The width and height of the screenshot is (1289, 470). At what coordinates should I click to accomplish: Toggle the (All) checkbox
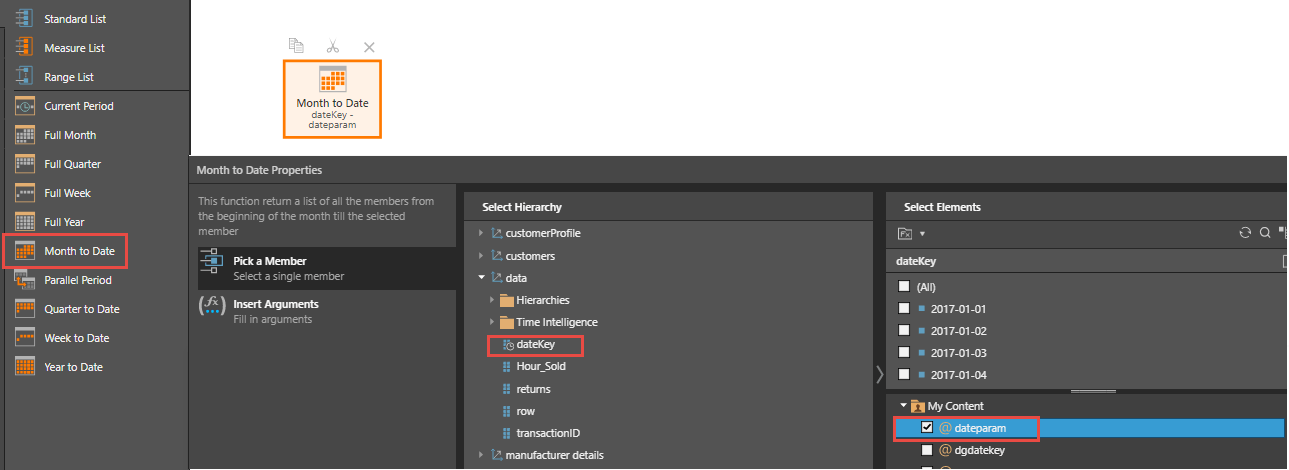[904, 286]
